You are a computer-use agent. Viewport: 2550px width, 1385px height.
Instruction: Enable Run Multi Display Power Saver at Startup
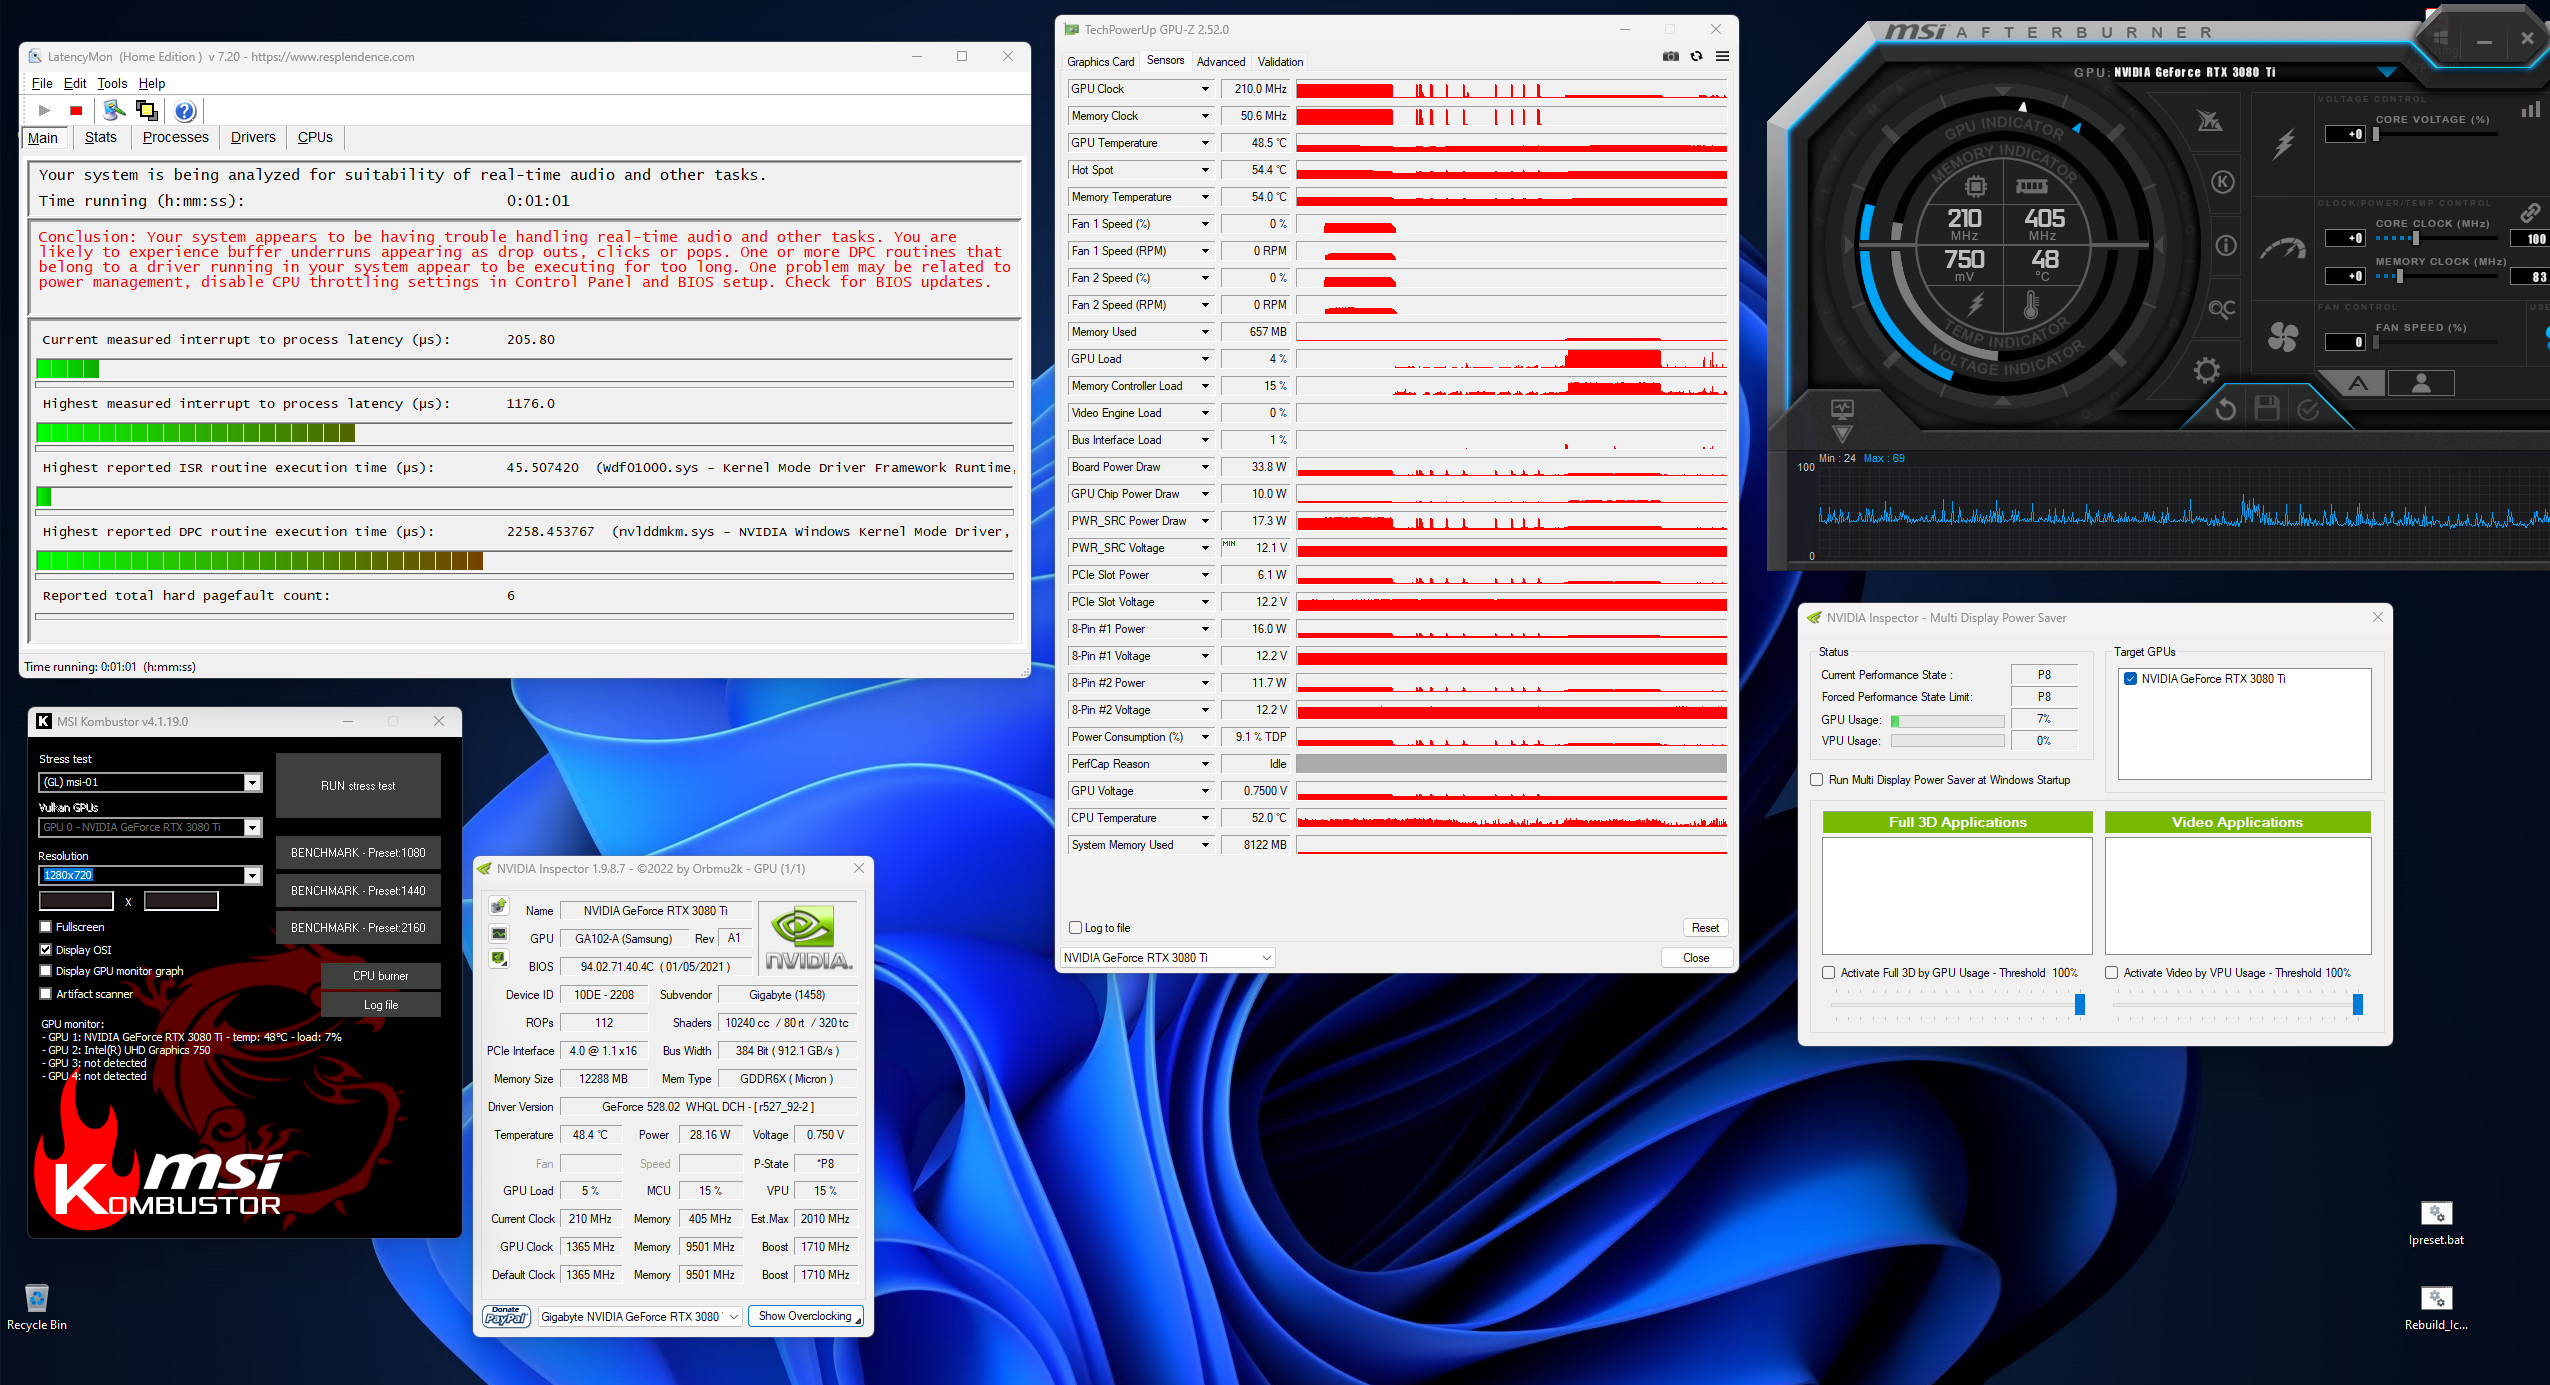pyautogui.click(x=1817, y=780)
